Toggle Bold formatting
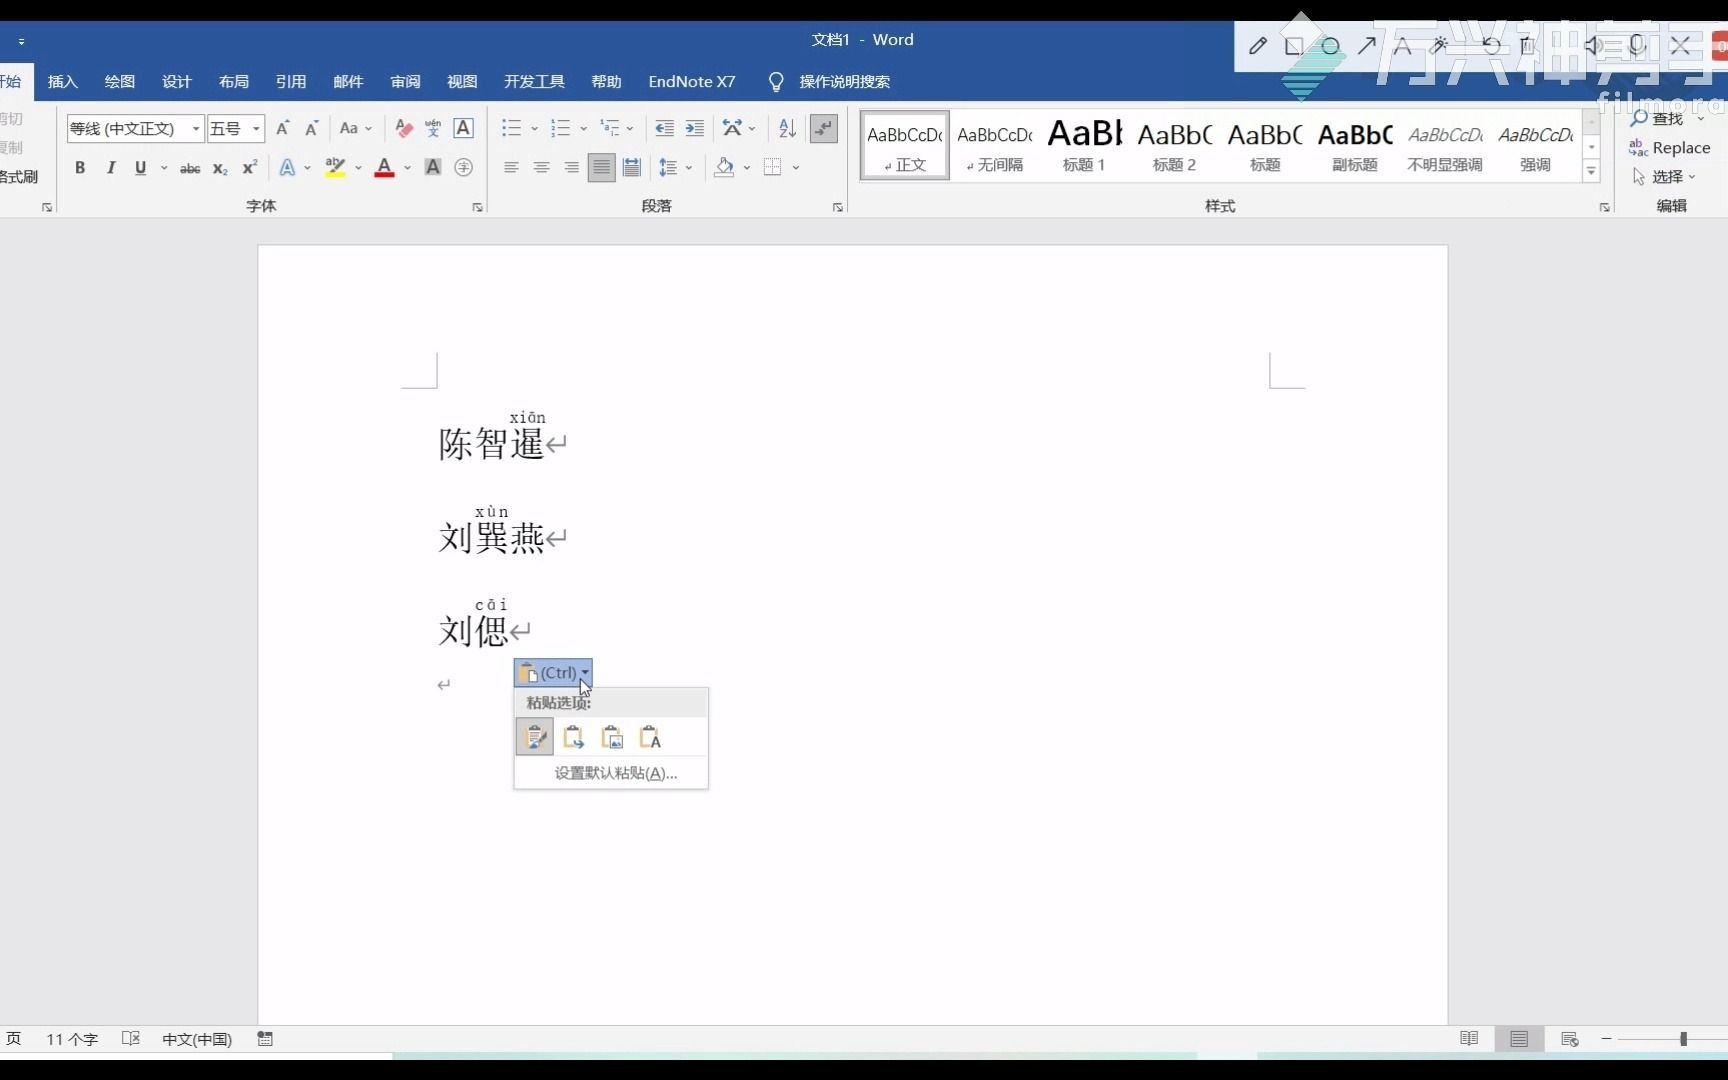1728x1080 pixels. [x=80, y=167]
